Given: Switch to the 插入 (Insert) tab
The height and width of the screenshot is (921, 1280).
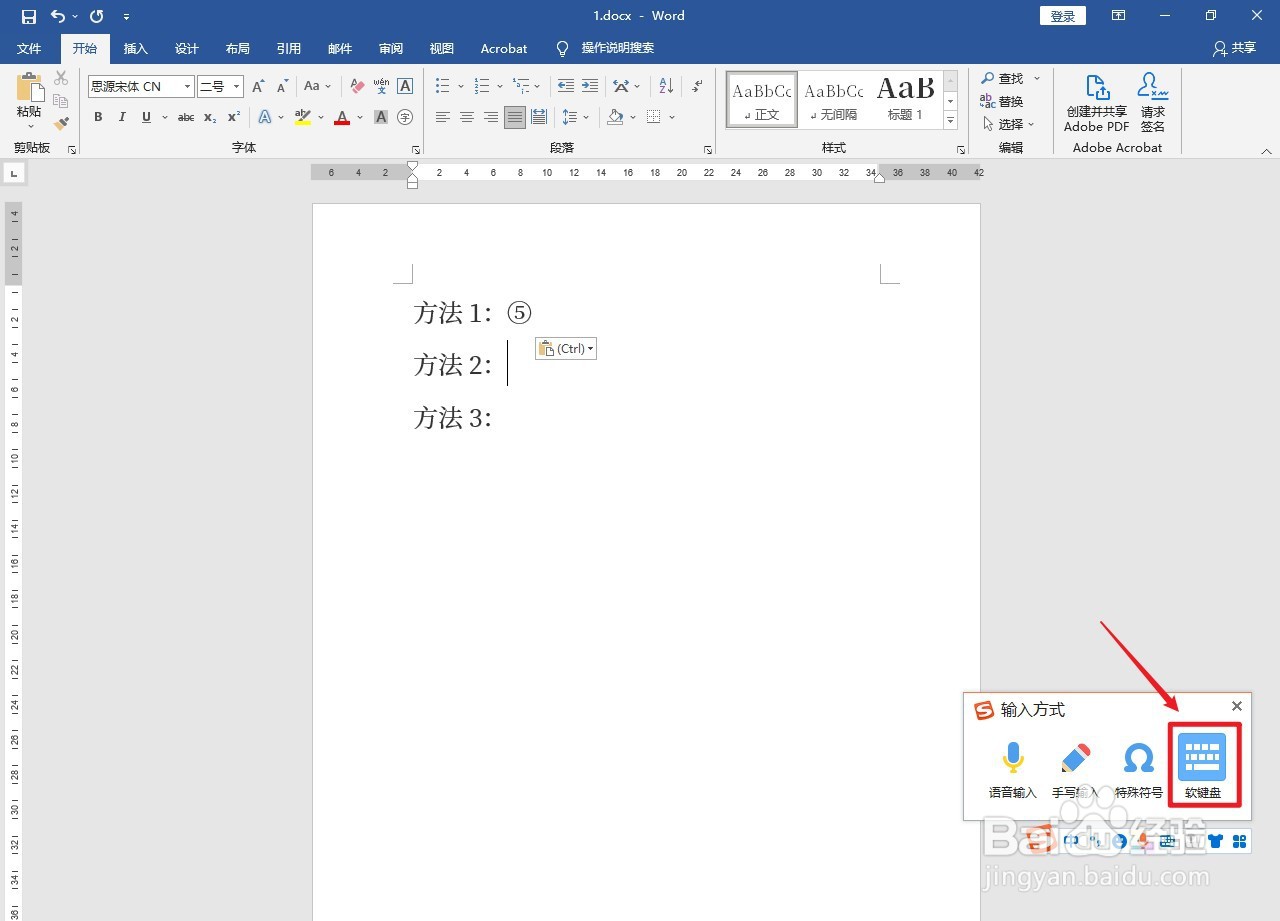Looking at the screenshot, I should point(135,48).
